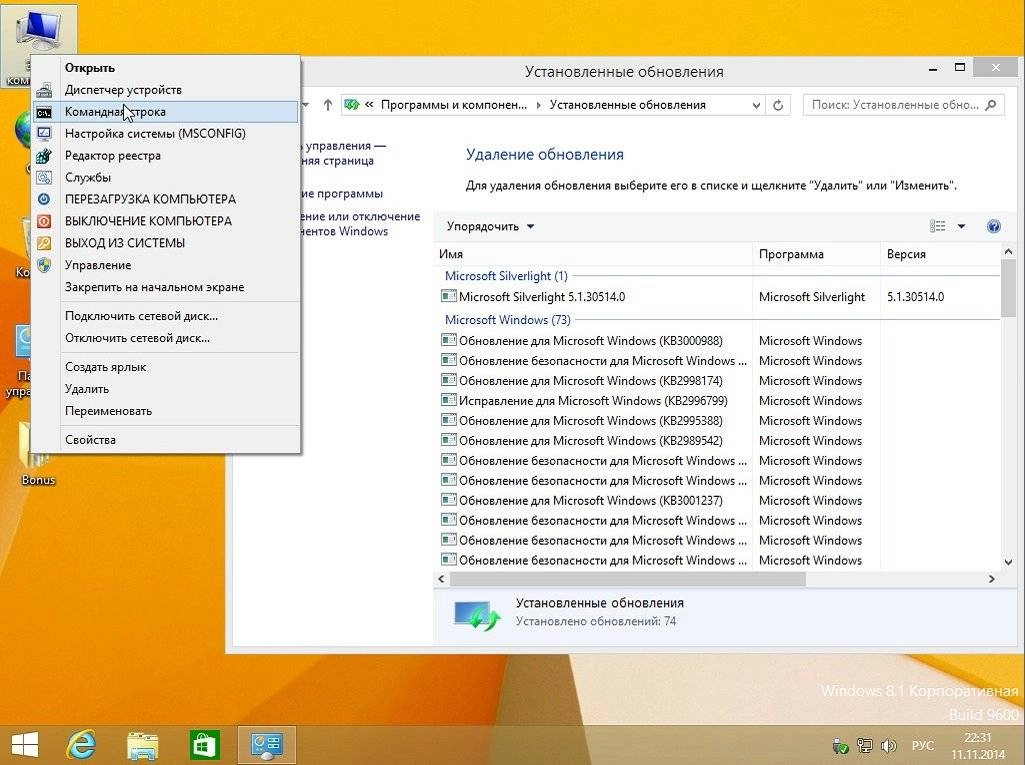
Task: Open the Упорядочить dropdown
Action: (490, 226)
